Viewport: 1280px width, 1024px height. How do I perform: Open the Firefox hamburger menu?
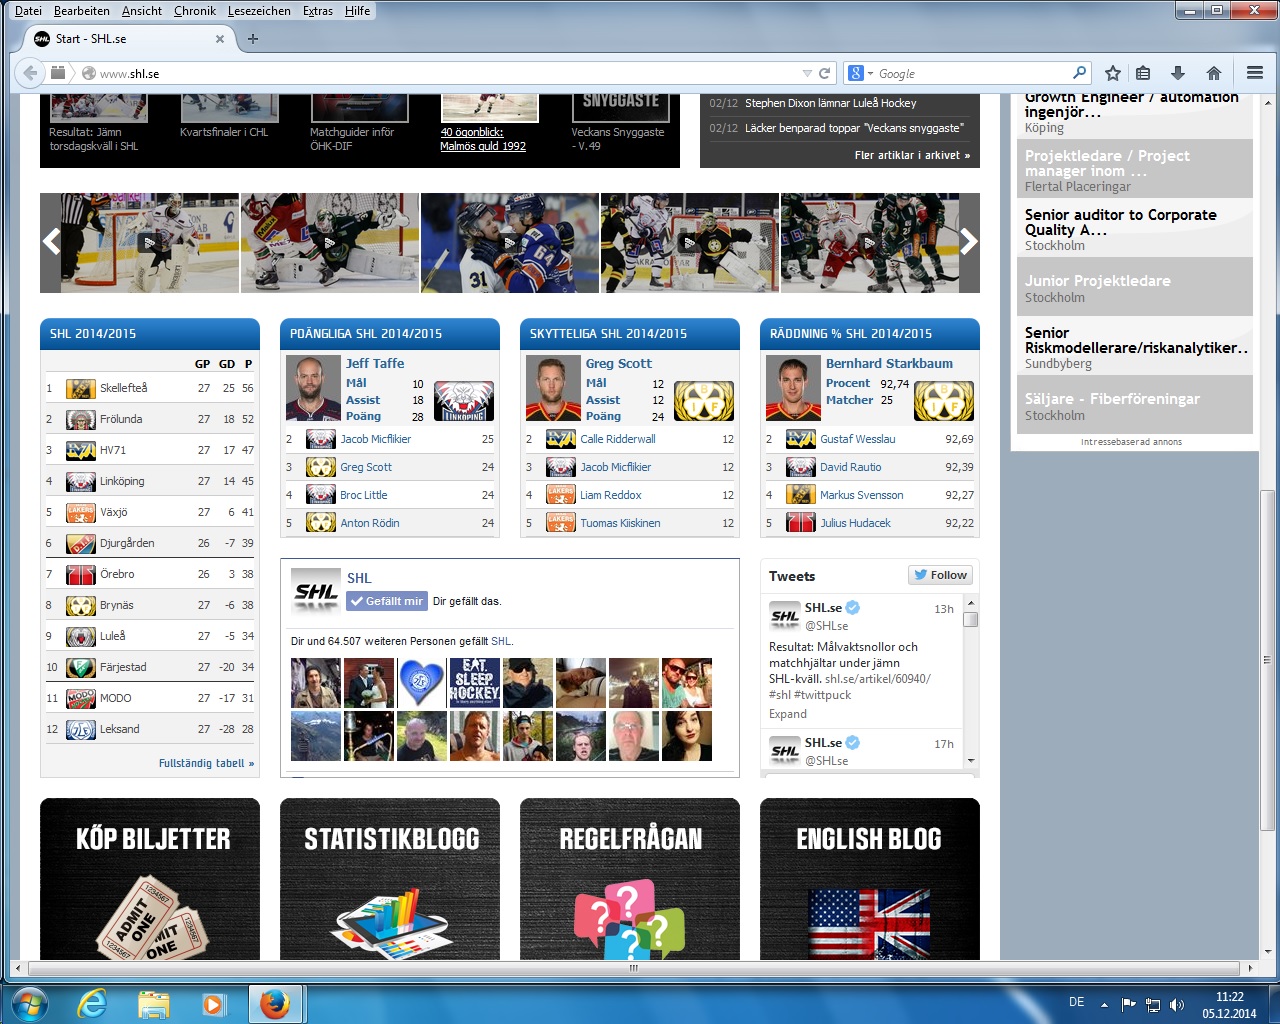(1255, 73)
